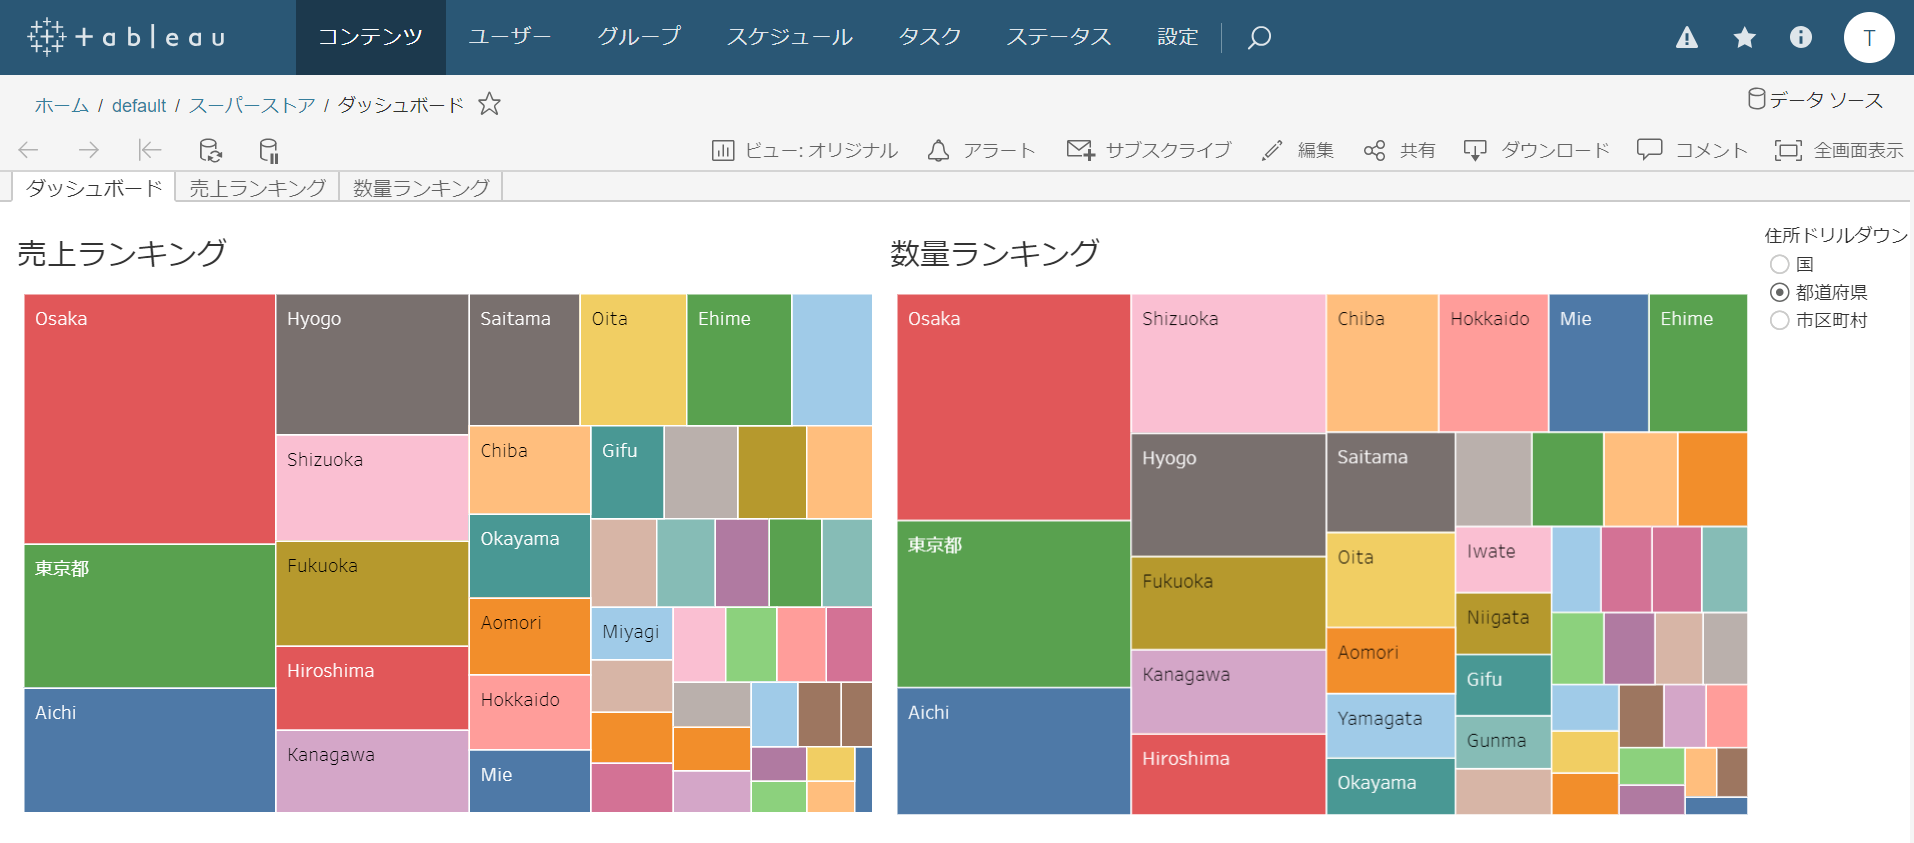Screen dimensions: 1914x843
Task: Select Miyagi tile in 売上ランキング treemap
Action: tap(632, 633)
